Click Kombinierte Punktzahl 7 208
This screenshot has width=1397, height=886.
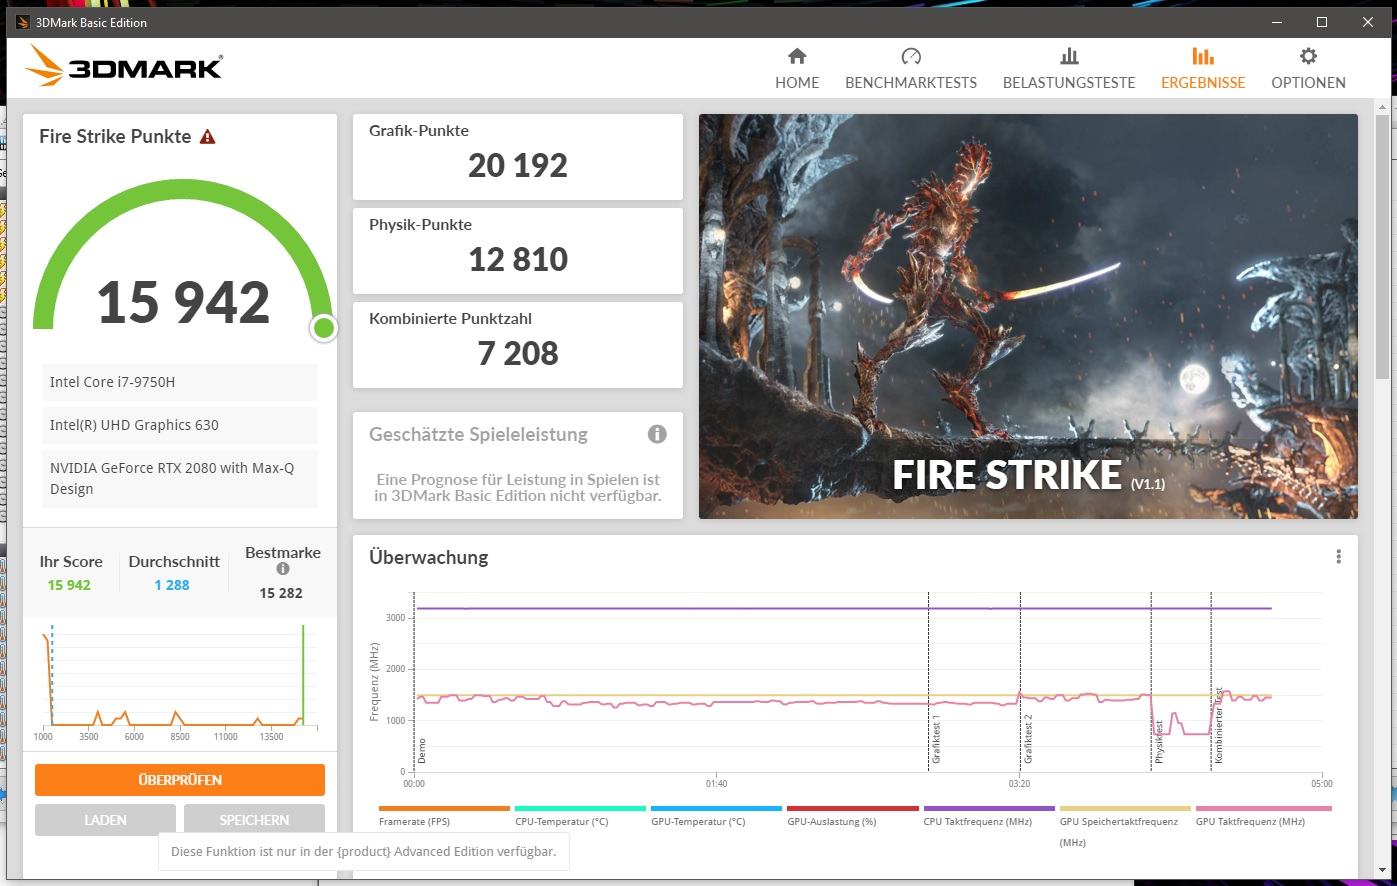[518, 354]
